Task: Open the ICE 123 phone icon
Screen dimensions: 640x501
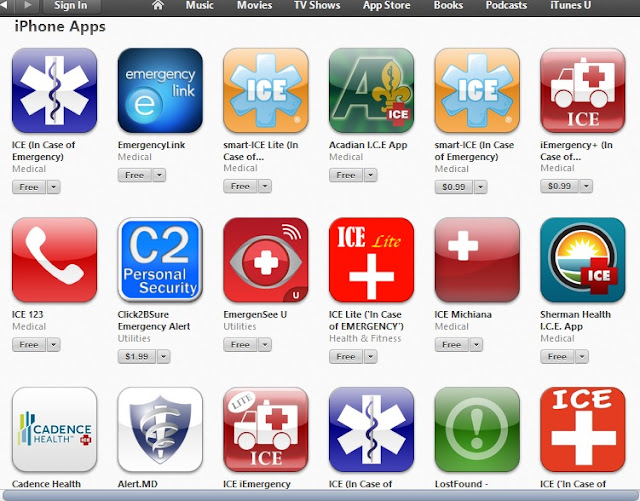Action: pyautogui.click(x=54, y=260)
